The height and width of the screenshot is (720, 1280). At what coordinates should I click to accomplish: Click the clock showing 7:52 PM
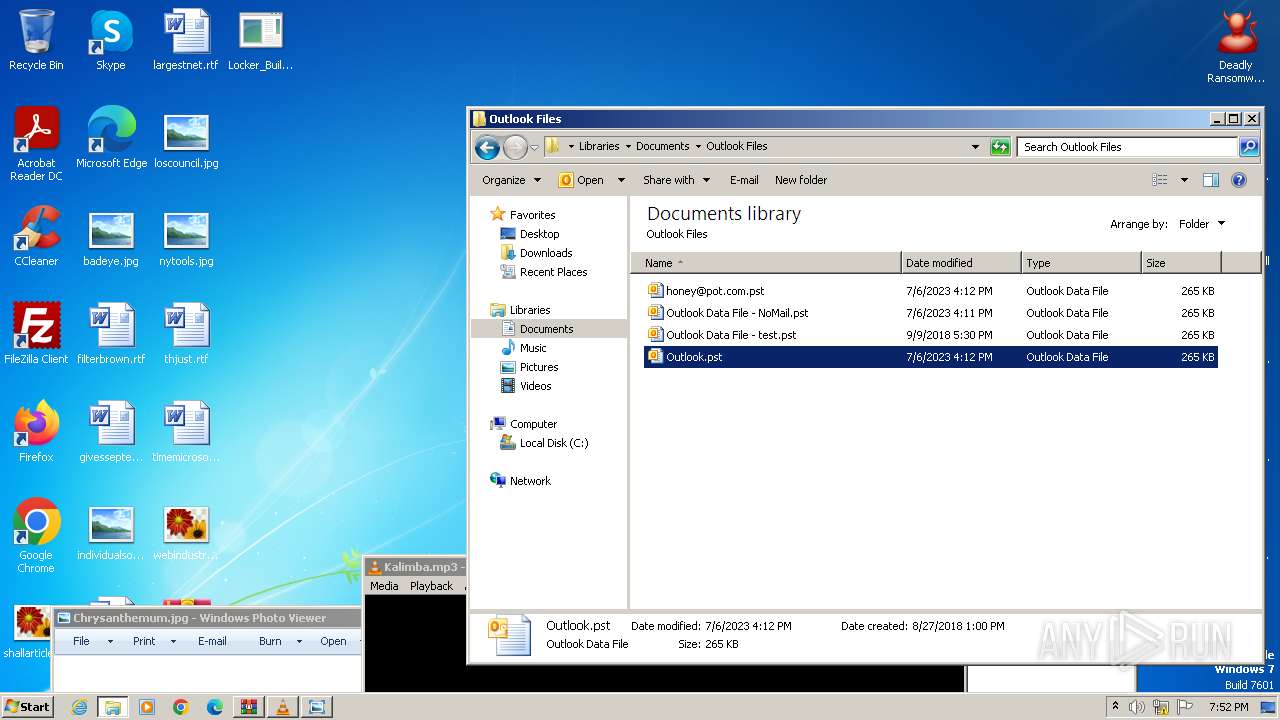tap(1228, 707)
